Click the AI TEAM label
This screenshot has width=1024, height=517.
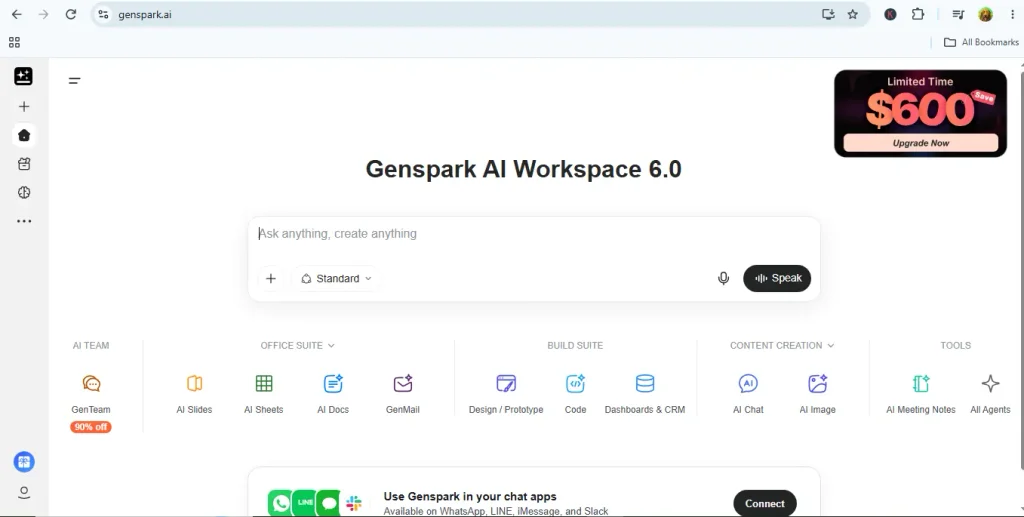pyautogui.click(x=91, y=345)
